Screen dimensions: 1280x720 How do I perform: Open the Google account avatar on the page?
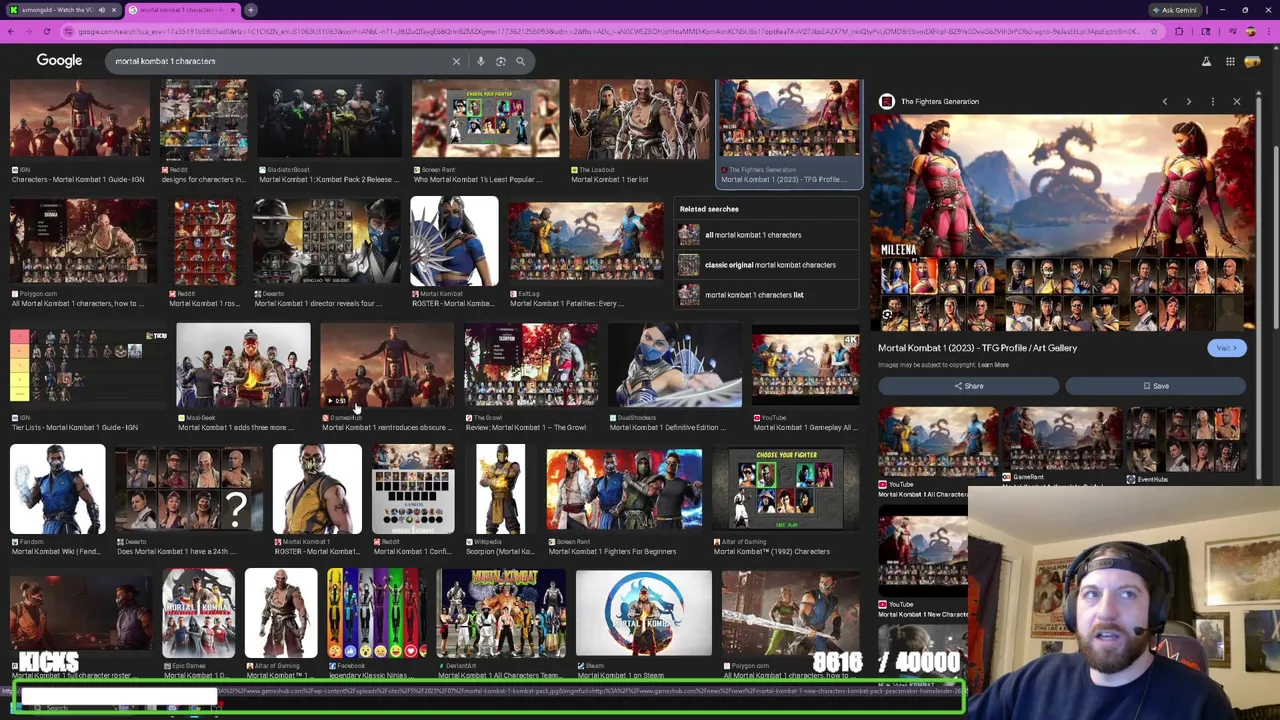pos(1253,61)
